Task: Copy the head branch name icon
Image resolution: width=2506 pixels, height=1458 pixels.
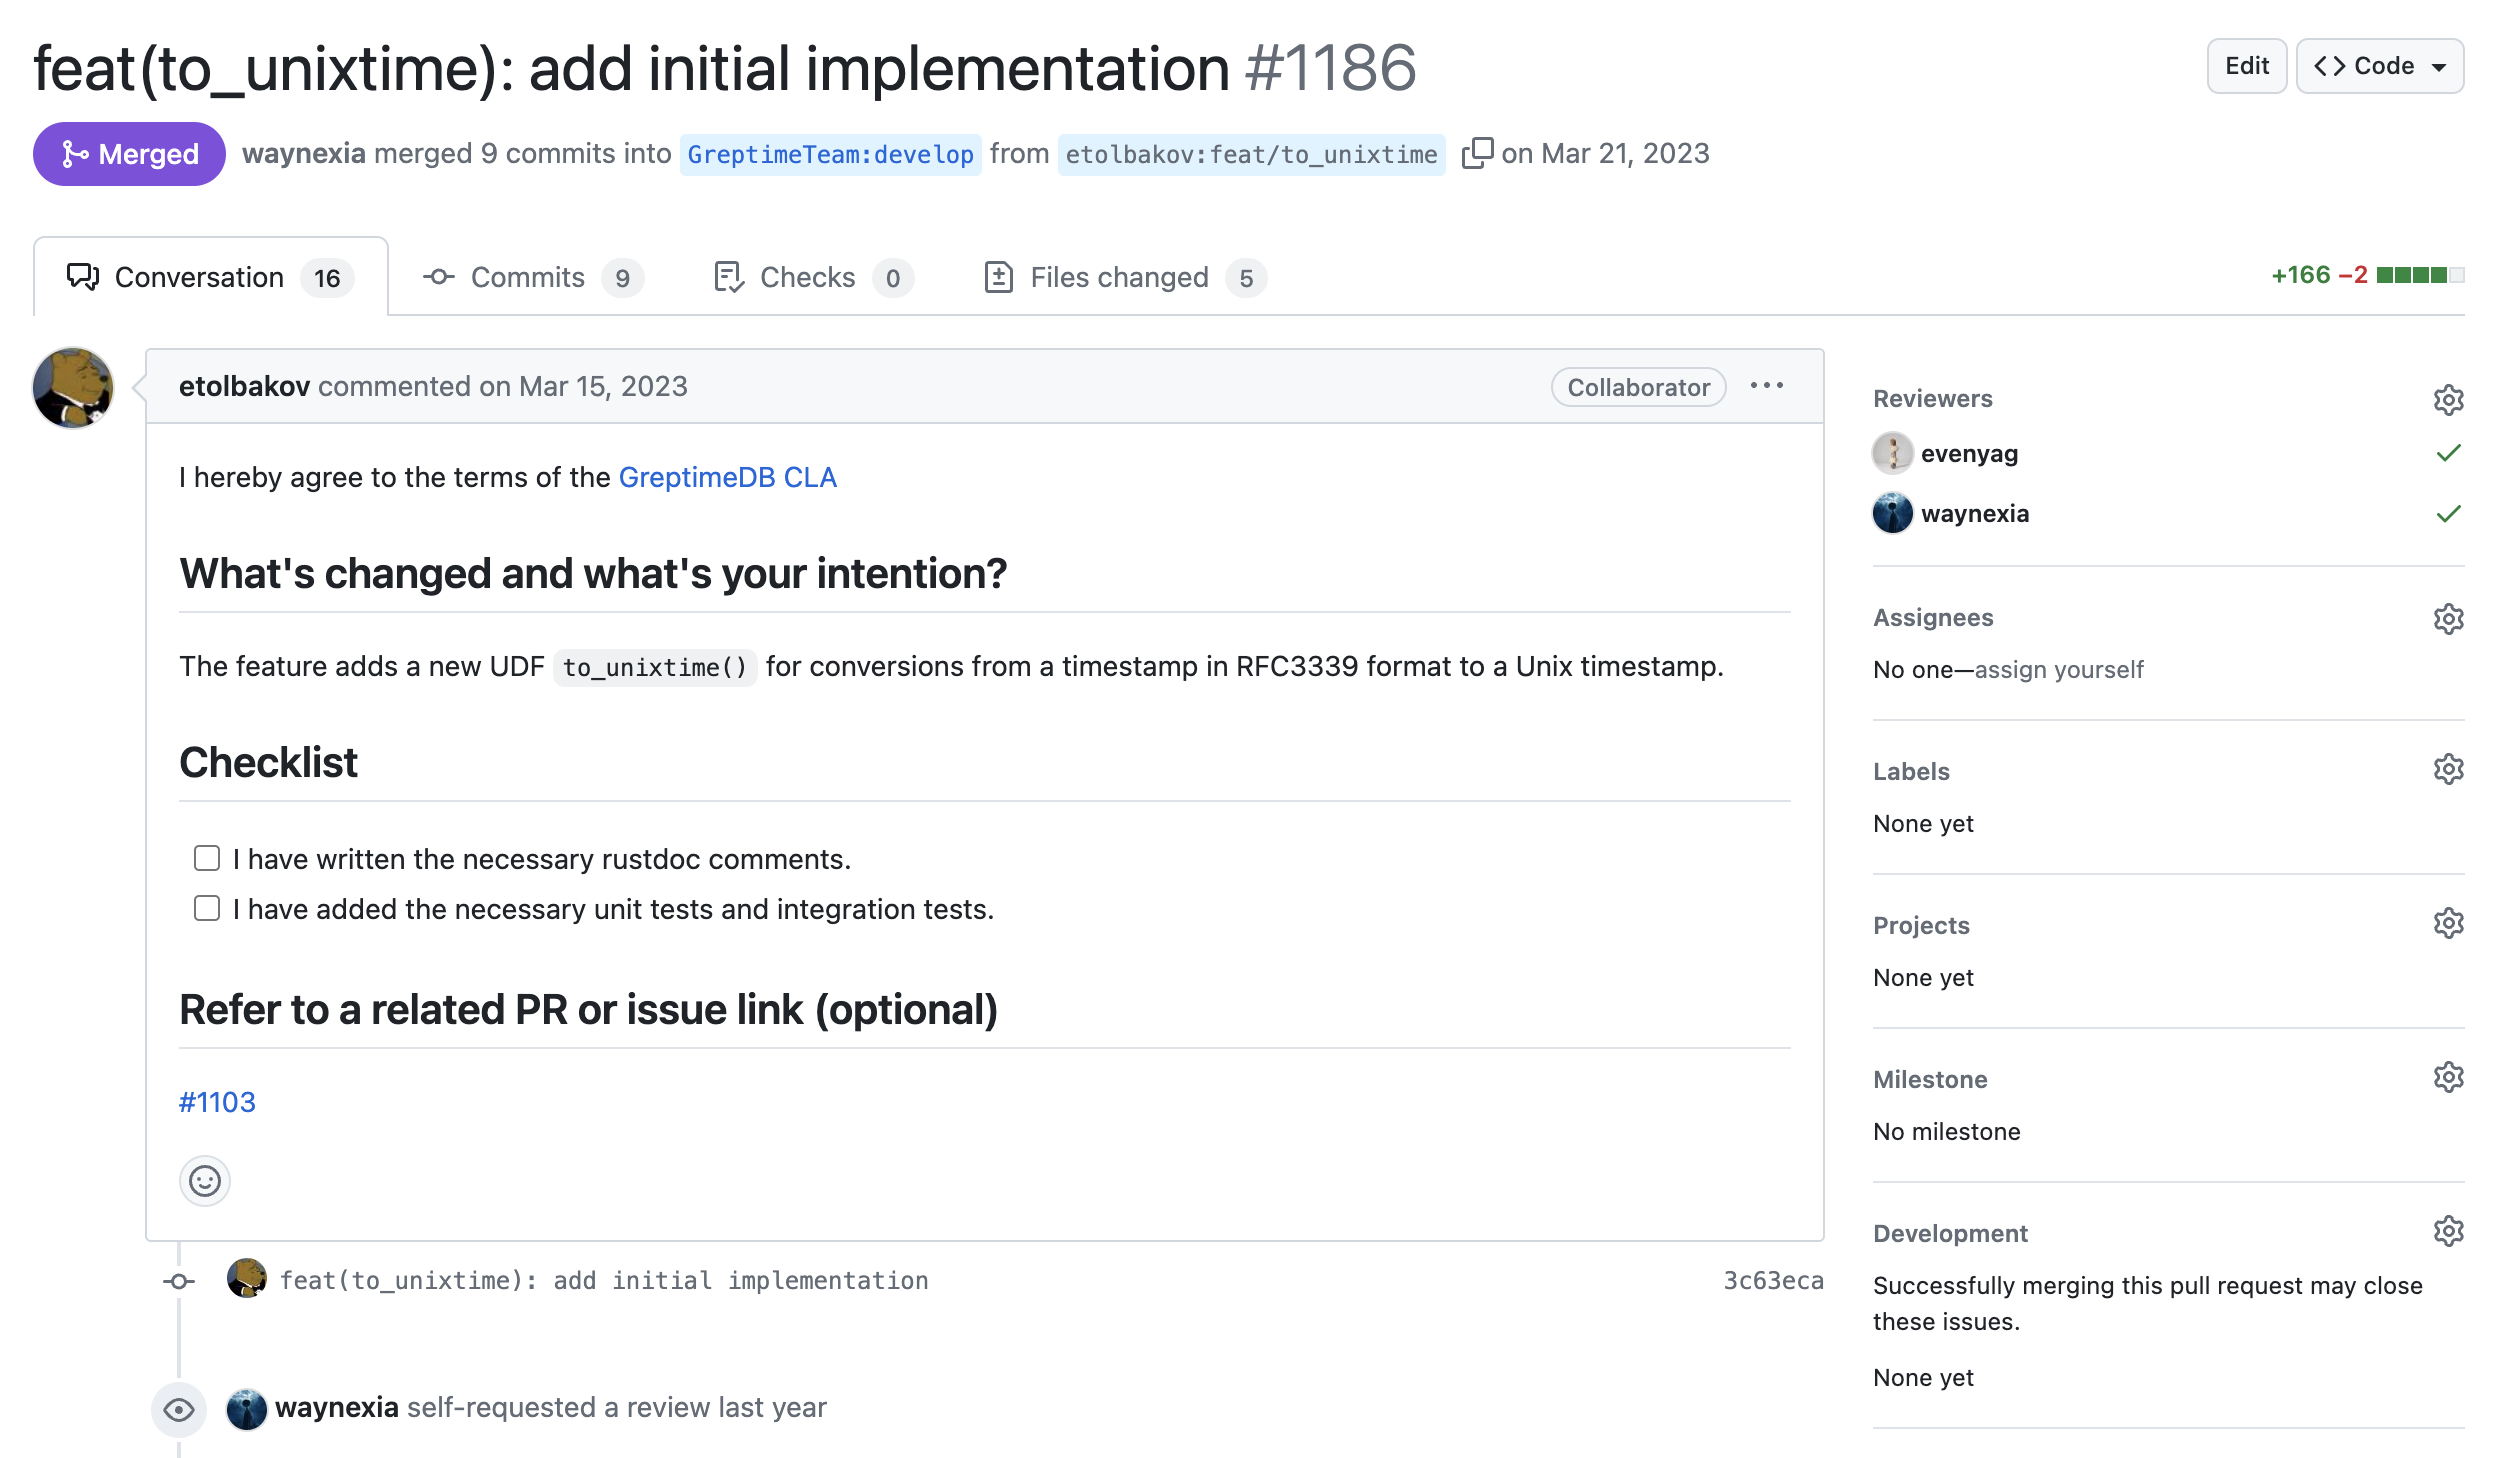Action: [1477, 154]
